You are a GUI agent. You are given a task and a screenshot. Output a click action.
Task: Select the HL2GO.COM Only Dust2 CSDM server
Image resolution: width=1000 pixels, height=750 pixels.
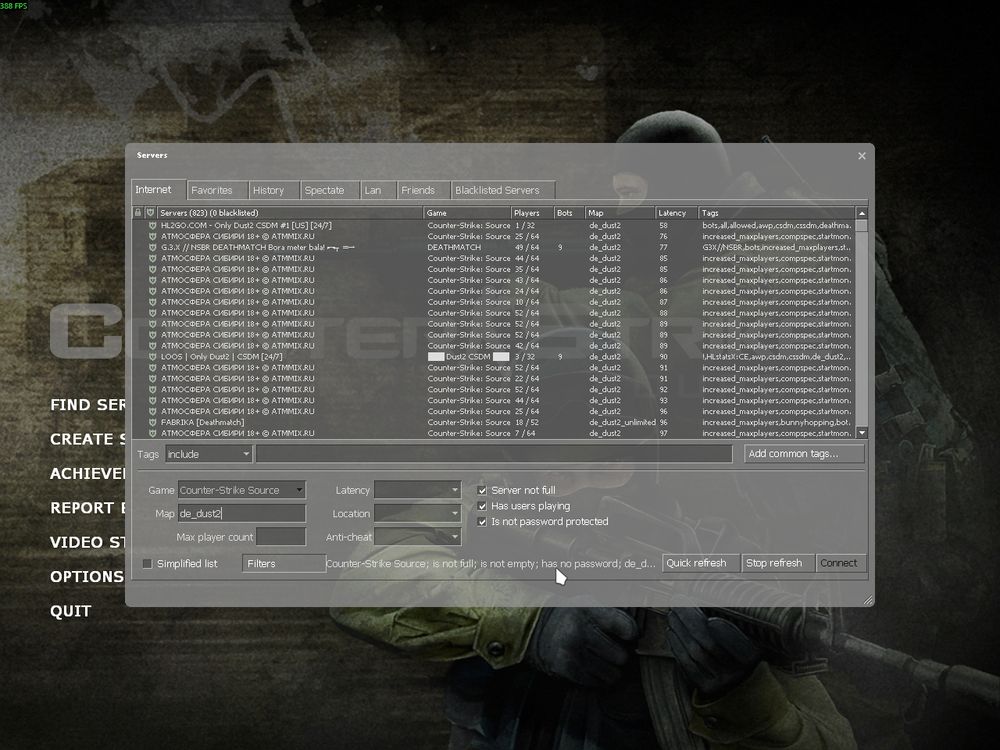[494, 225]
